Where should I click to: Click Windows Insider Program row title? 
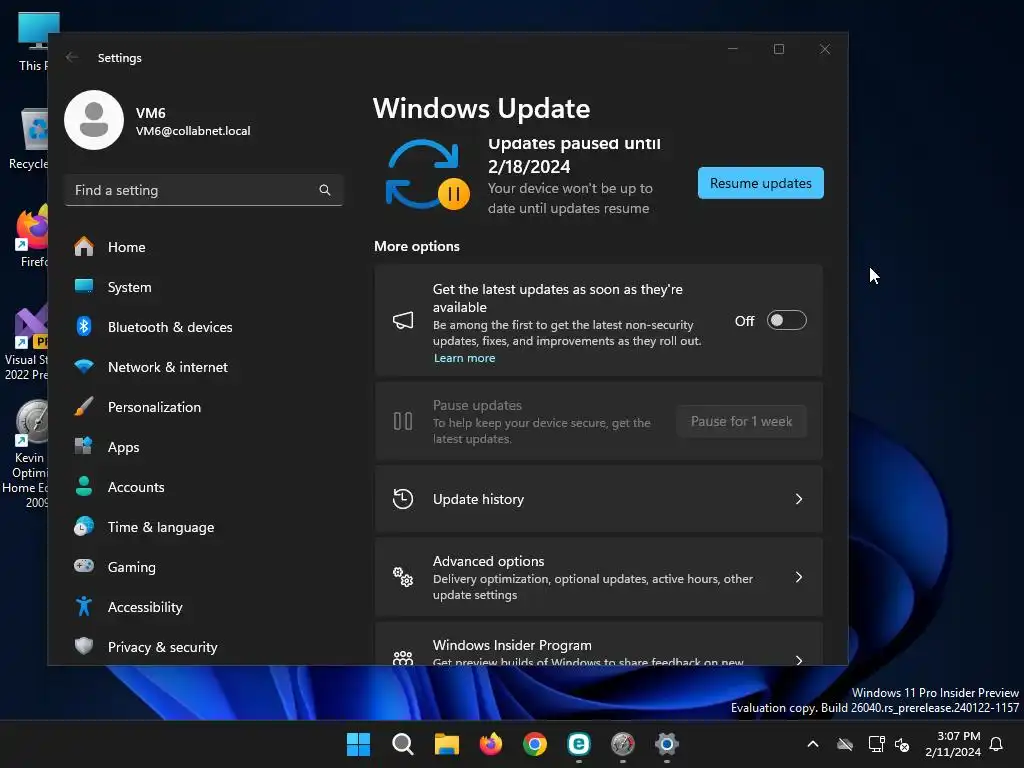[512, 645]
